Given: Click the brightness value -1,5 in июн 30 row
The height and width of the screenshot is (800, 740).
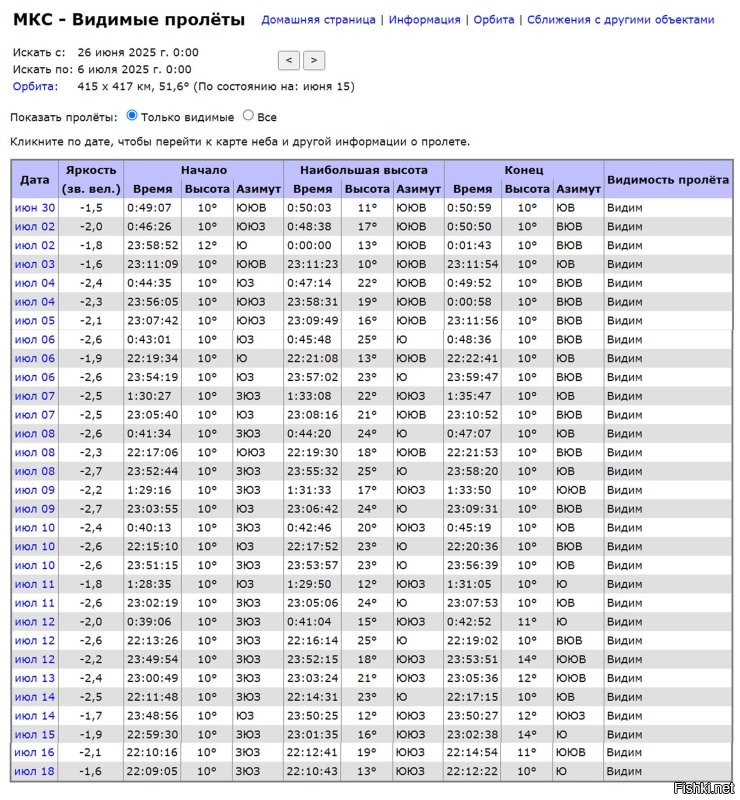Looking at the screenshot, I should 91,208.
